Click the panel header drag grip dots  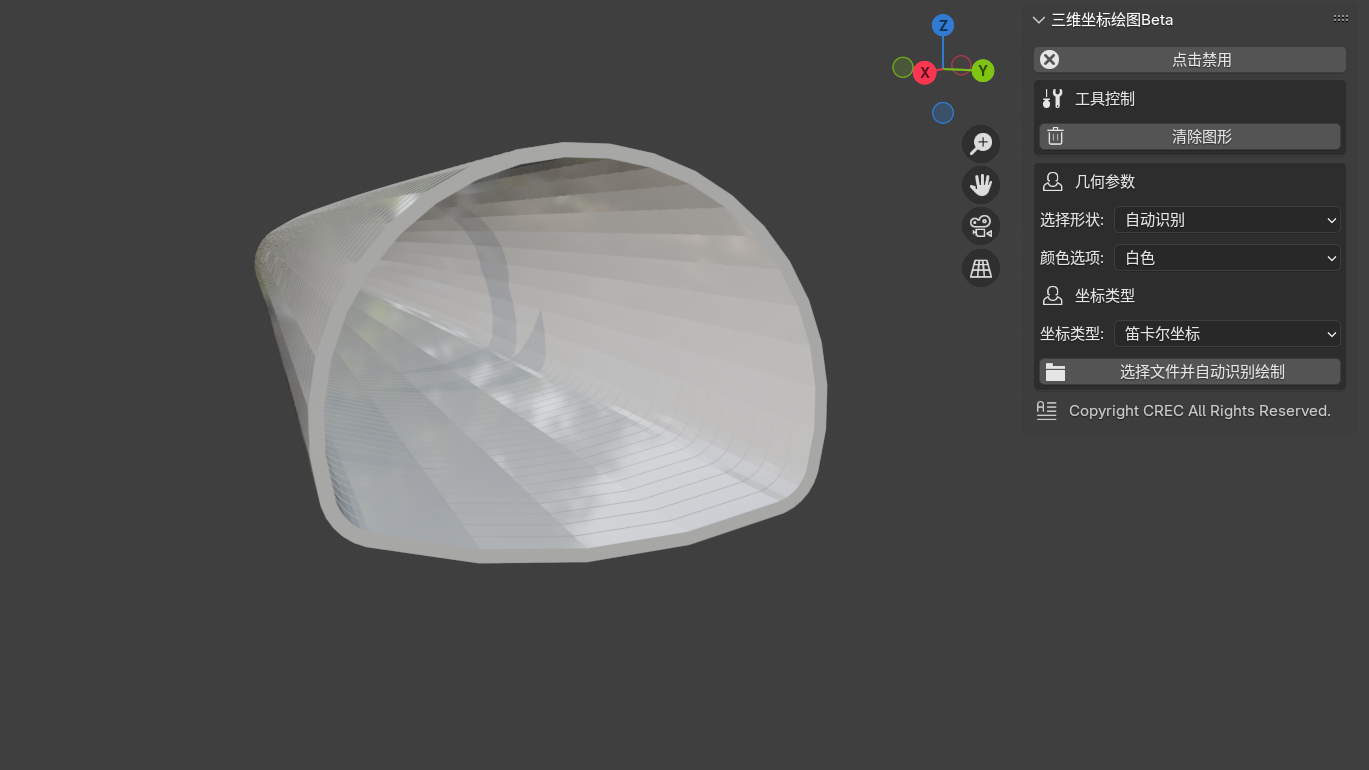pyautogui.click(x=1340, y=19)
